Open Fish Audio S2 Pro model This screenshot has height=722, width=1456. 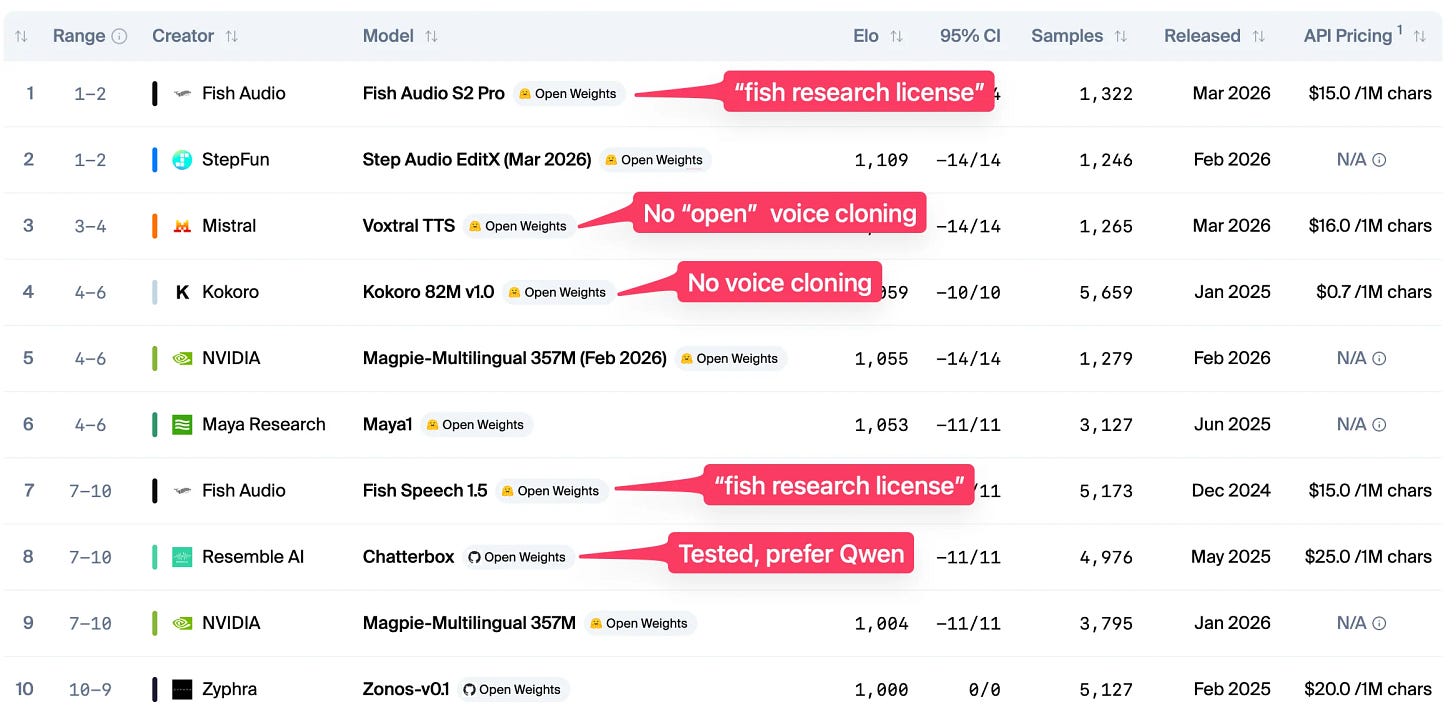pyautogui.click(x=434, y=93)
